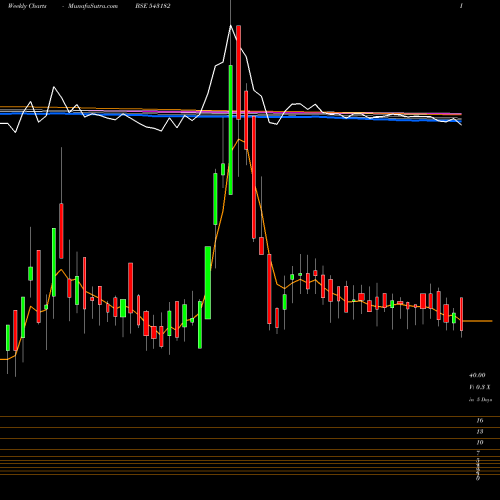Click the 'in 5 Days' label
Viewport: 500px width, 500px height.
480,399
